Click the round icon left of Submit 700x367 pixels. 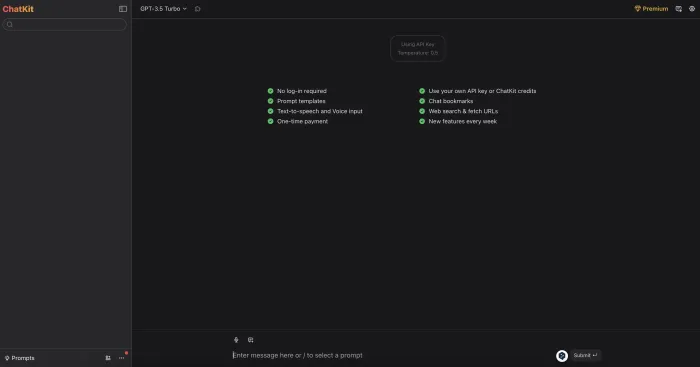tap(562, 355)
